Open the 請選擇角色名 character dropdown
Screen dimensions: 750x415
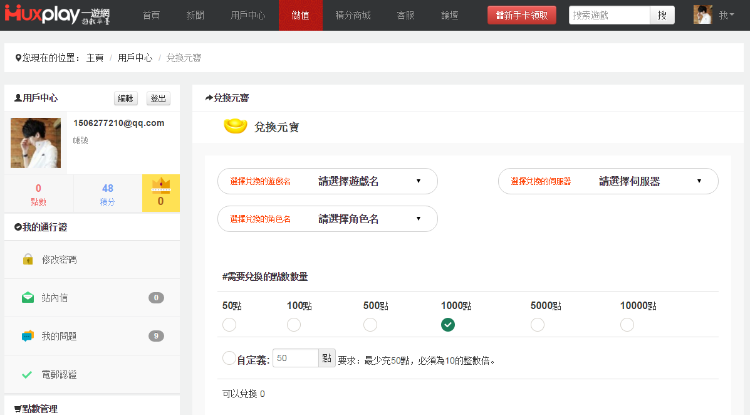328,219
